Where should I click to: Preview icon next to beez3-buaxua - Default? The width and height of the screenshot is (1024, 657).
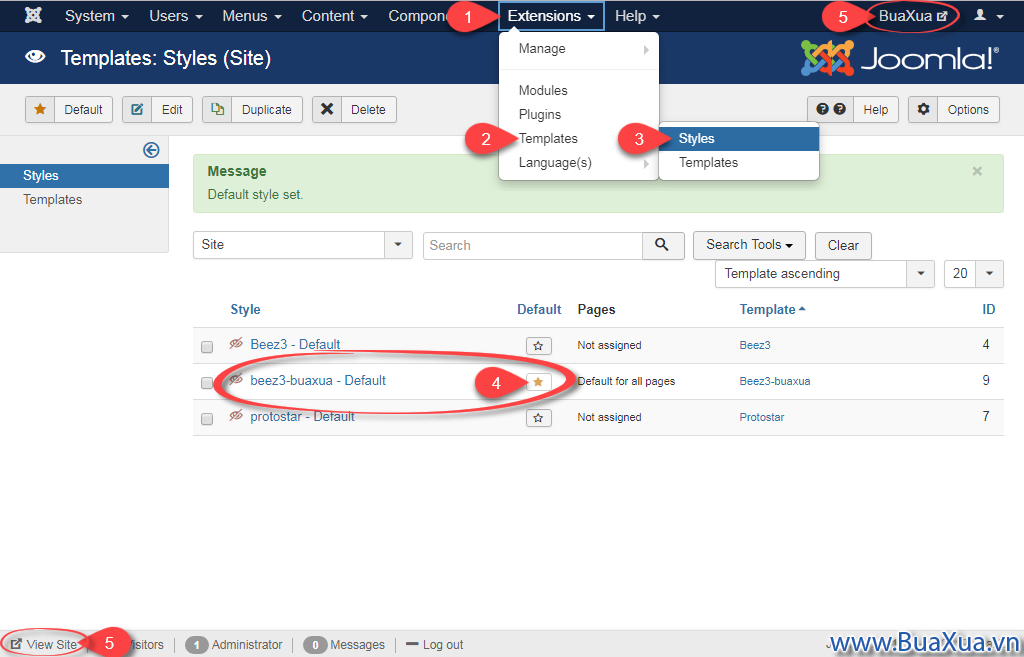pos(236,379)
